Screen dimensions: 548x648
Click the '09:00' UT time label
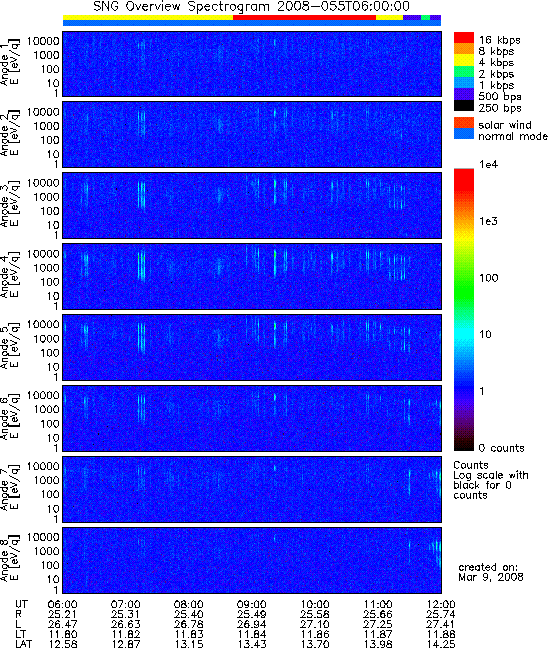click(x=251, y=605)
